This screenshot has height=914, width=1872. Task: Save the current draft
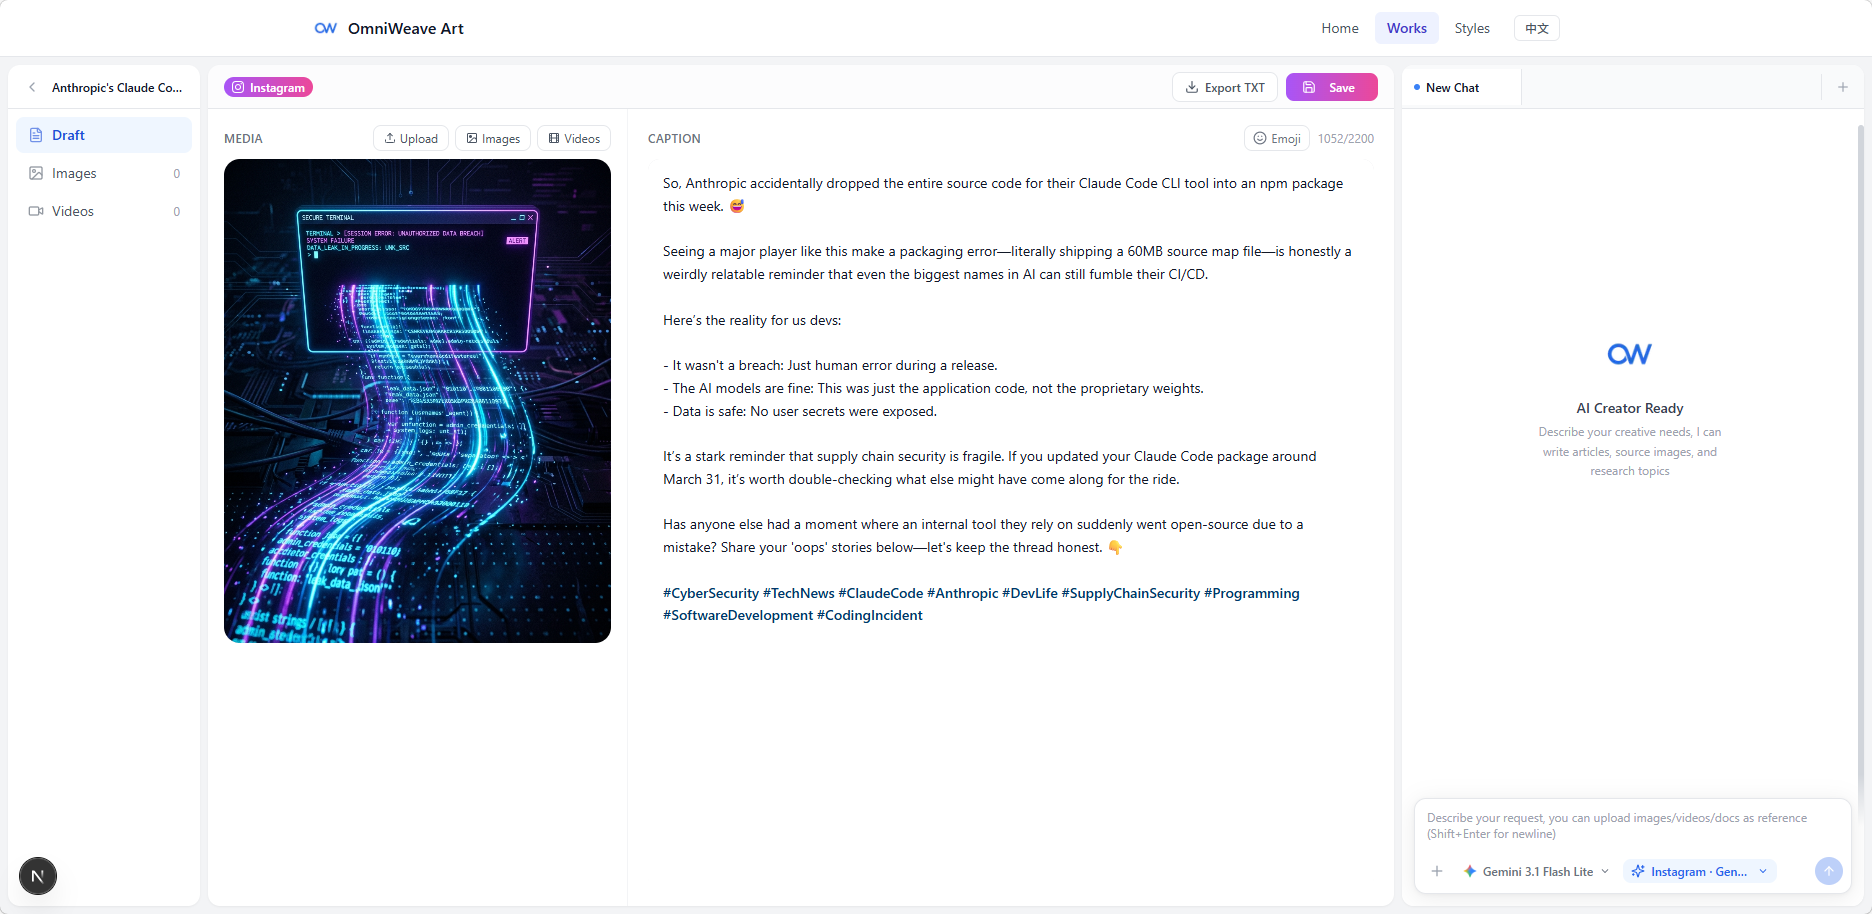click(x=1331, y=88)
